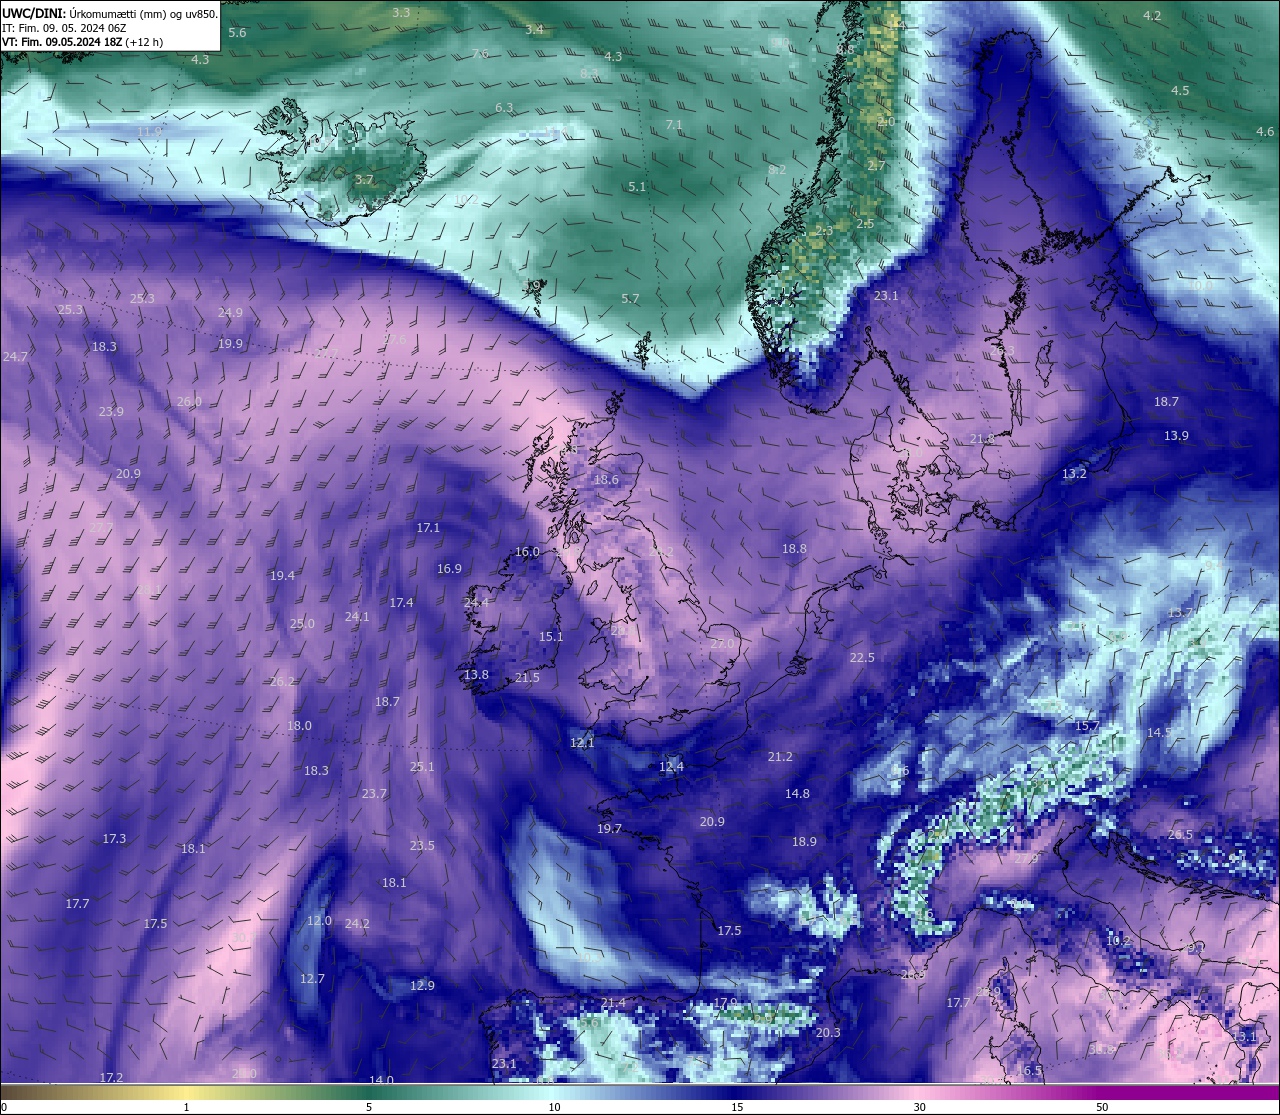
Task: Click the map value '12.7' in the Atlantic
Action: tap(312, 979)
